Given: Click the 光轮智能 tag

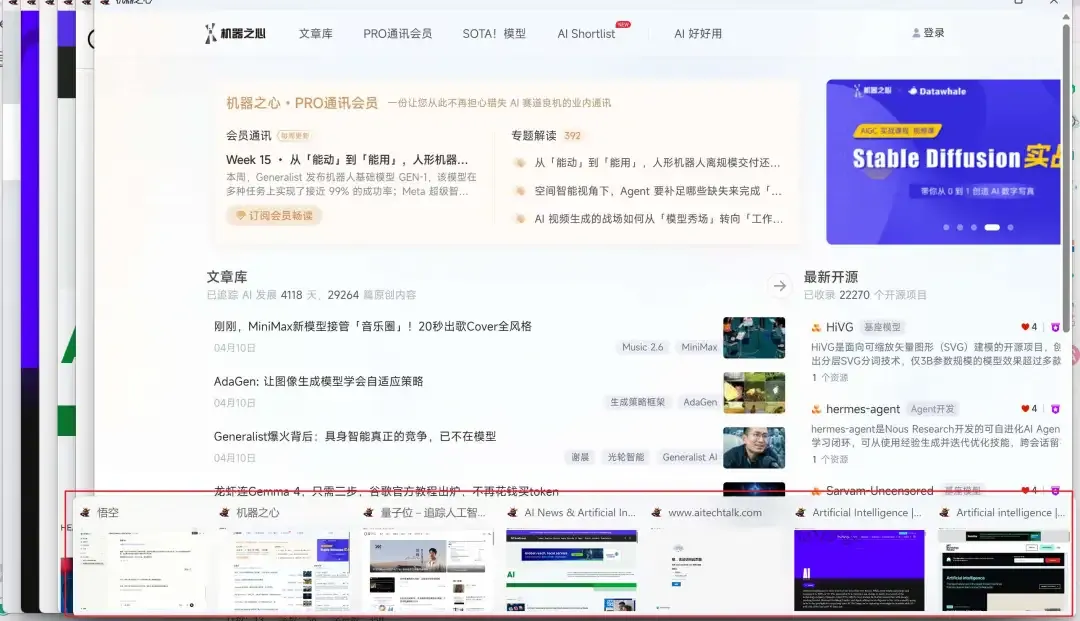Looking at the screenshot, I should click(x=625, y=457).
